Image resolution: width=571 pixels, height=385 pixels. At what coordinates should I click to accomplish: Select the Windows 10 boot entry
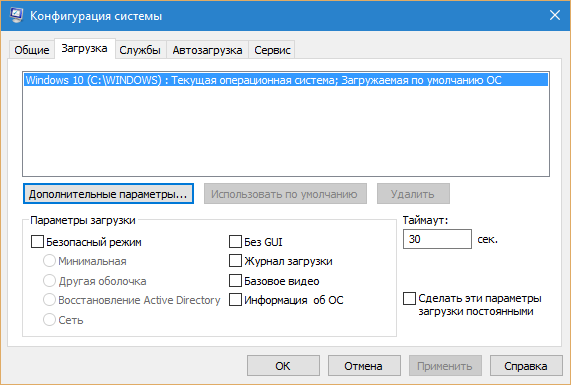coord(286,80)
